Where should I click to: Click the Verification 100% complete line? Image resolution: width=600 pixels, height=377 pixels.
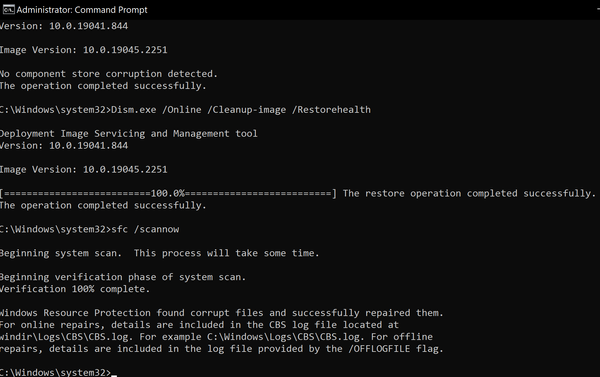click(75, 289)
